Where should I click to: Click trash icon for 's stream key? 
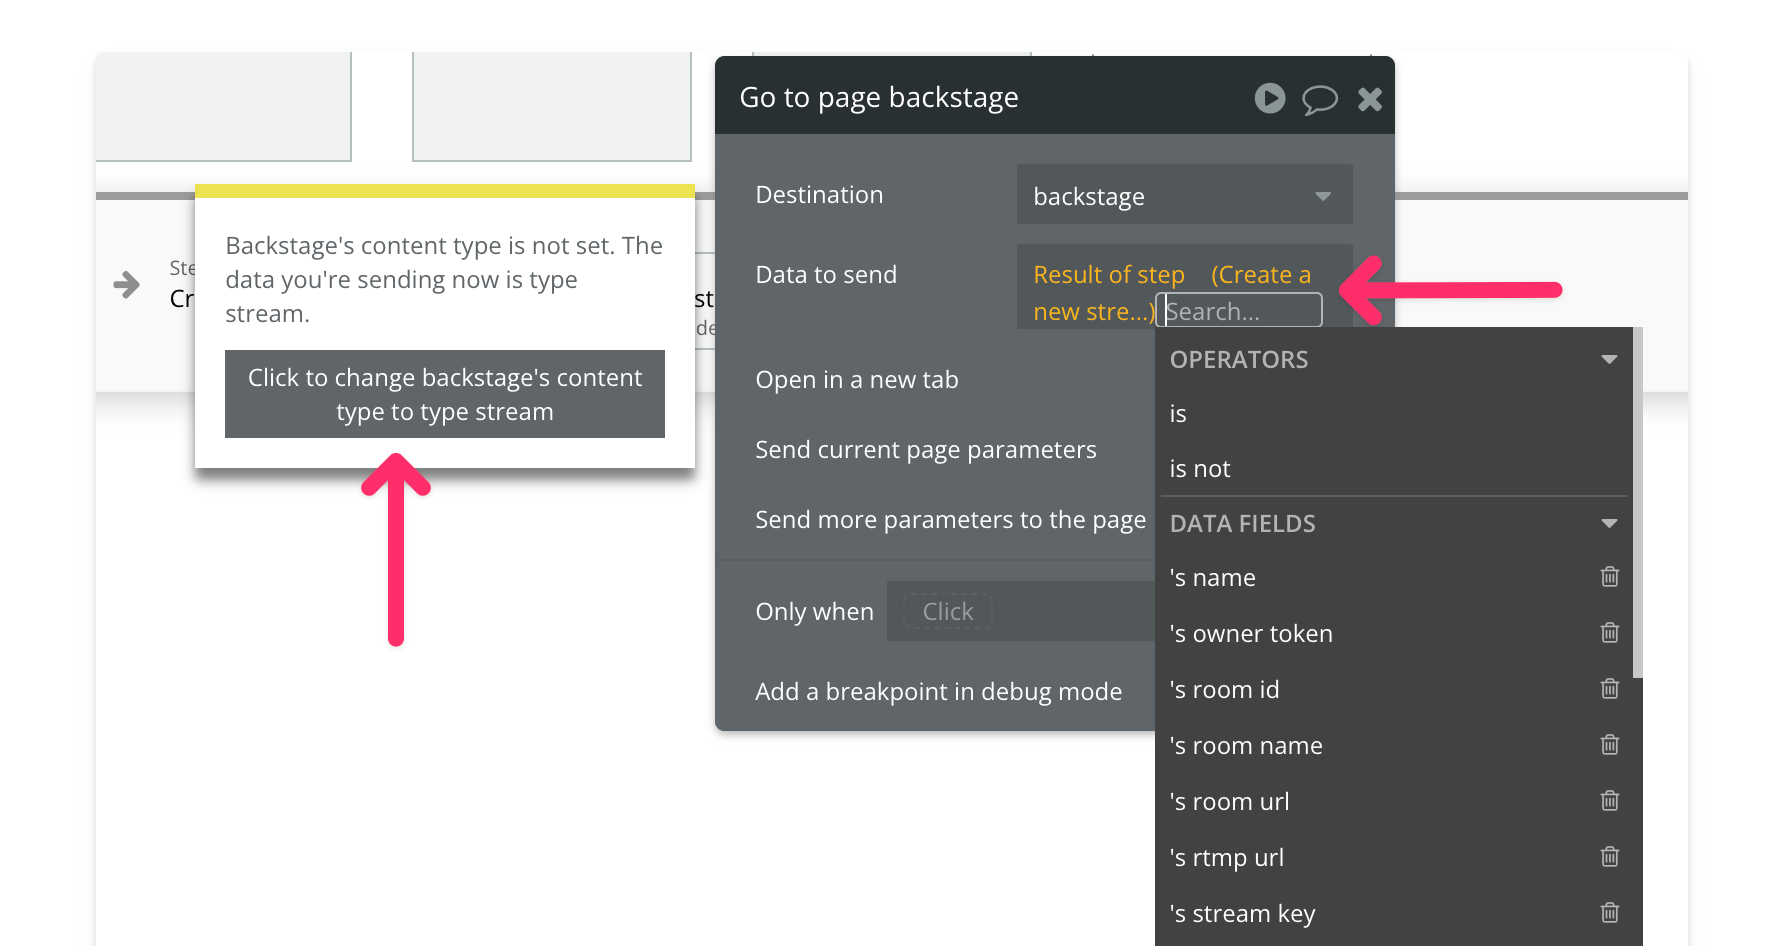pos(1609,913)
